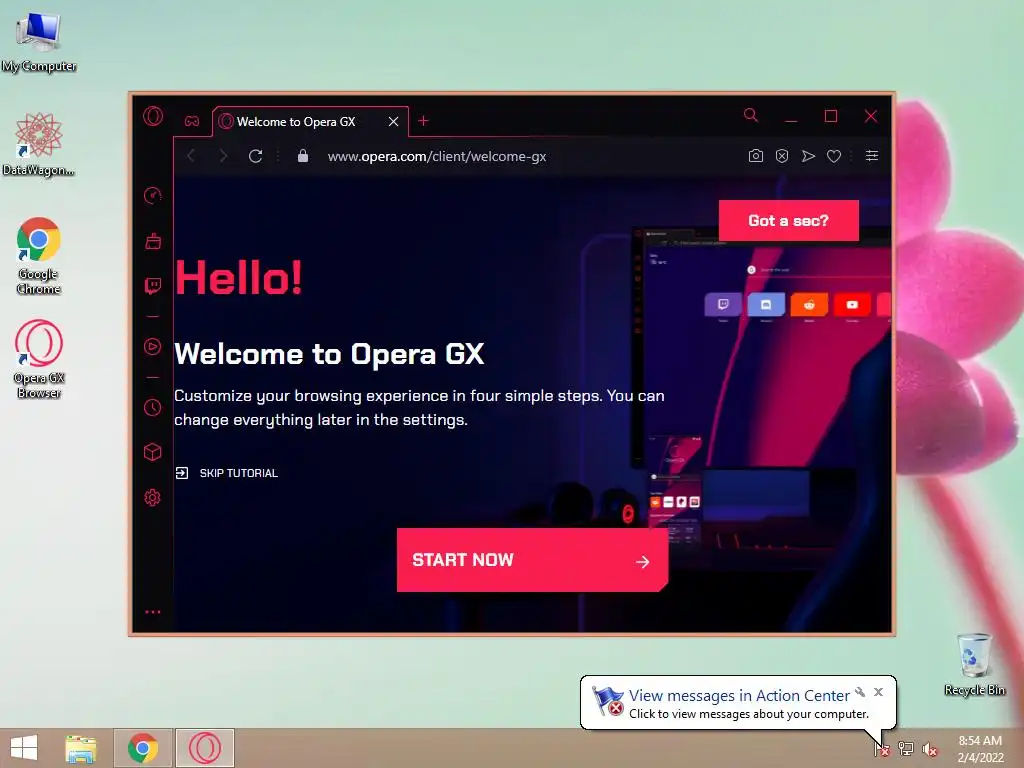
Task: Open balloon notification settings wrench icon
Action: 860,692
